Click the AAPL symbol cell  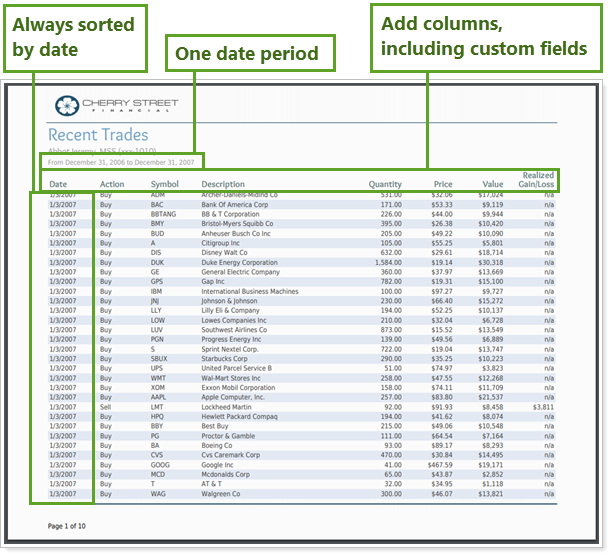pyautogui.click(x=160, y=397)
